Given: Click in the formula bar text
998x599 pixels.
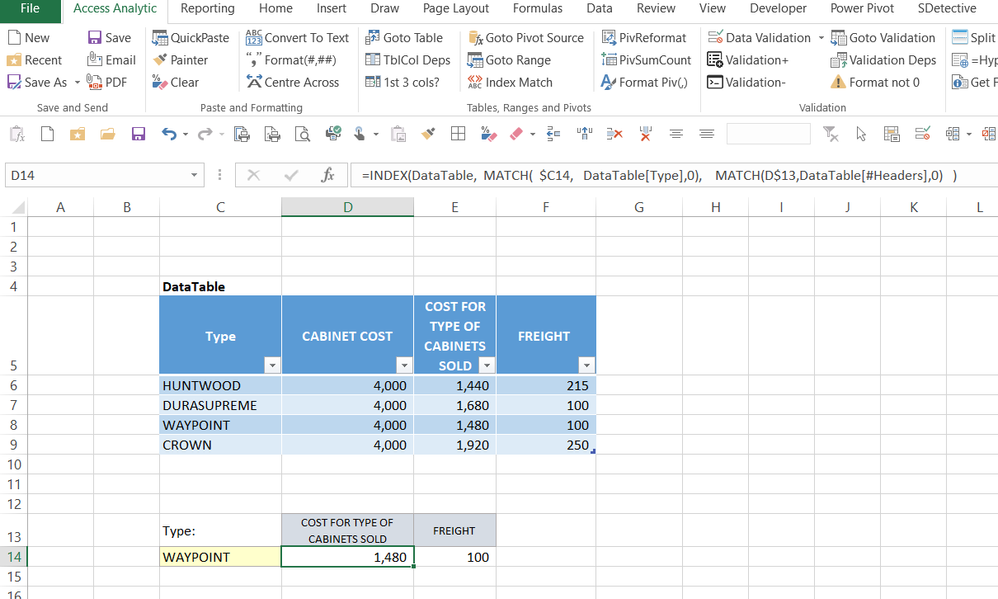Looking at the screenshot, I should (659, 176).
